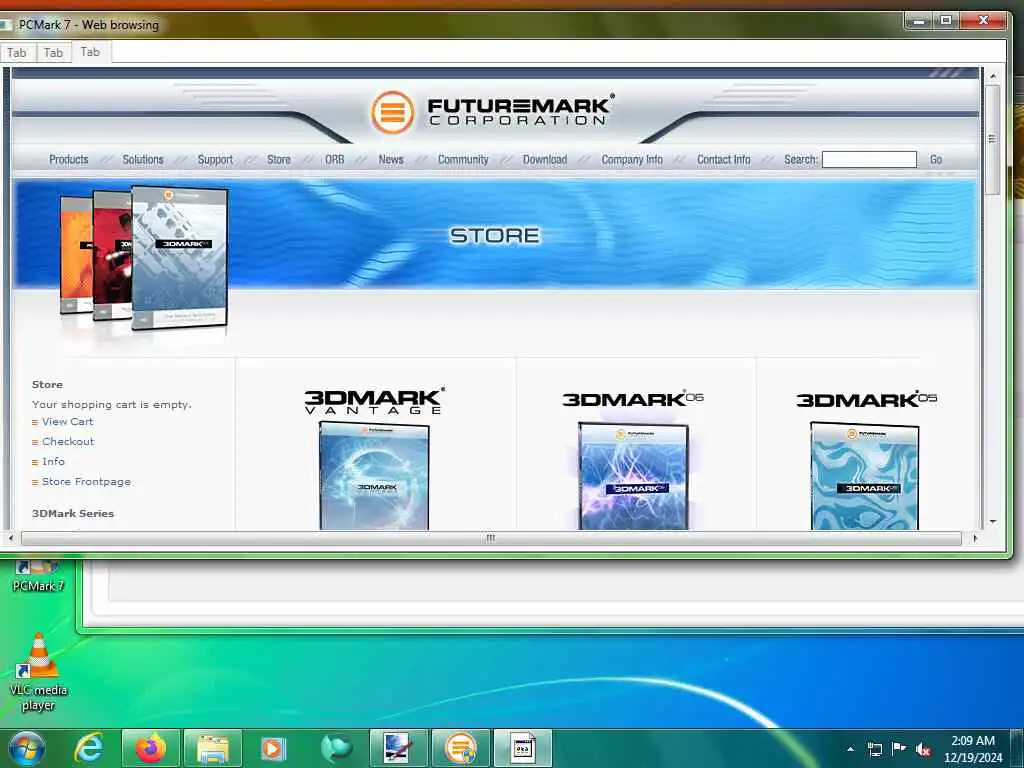Open the VLC media player desktop shortcut
This screenshot has width=1024, height=768.
pos(39,672)
